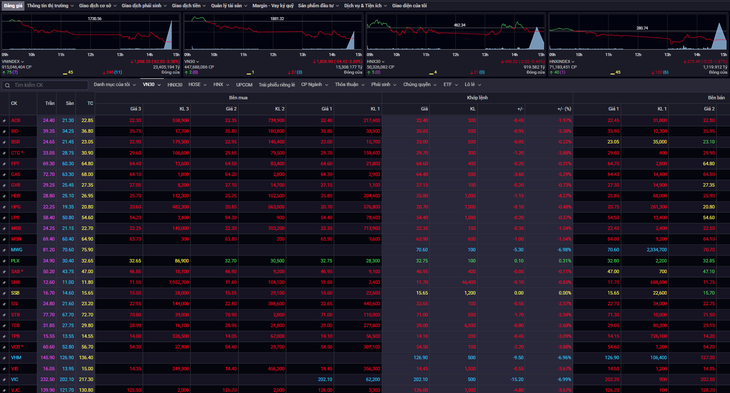This screenshot has width=730, height=393.
Task: Pin the FPT stock row
Action: click(x=4, y=164)
